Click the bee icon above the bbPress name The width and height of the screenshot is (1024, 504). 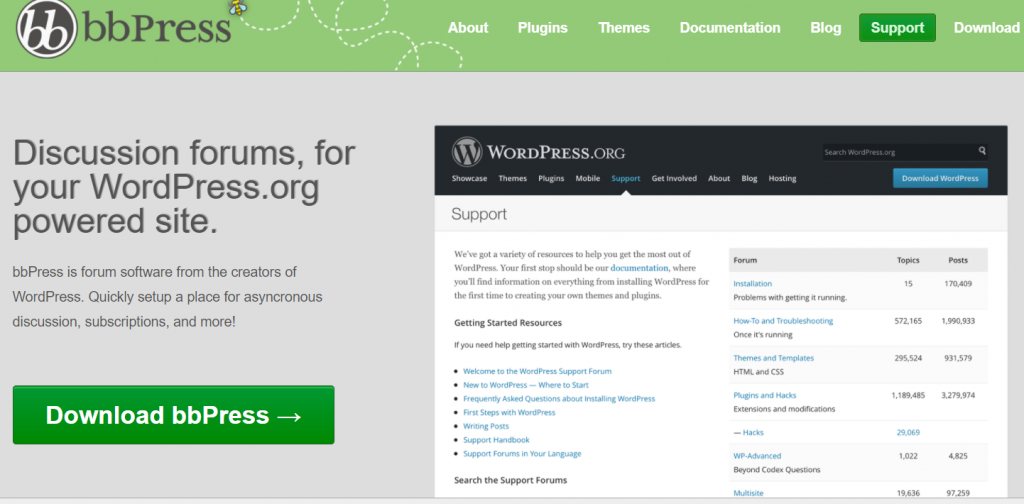[237, 7]
